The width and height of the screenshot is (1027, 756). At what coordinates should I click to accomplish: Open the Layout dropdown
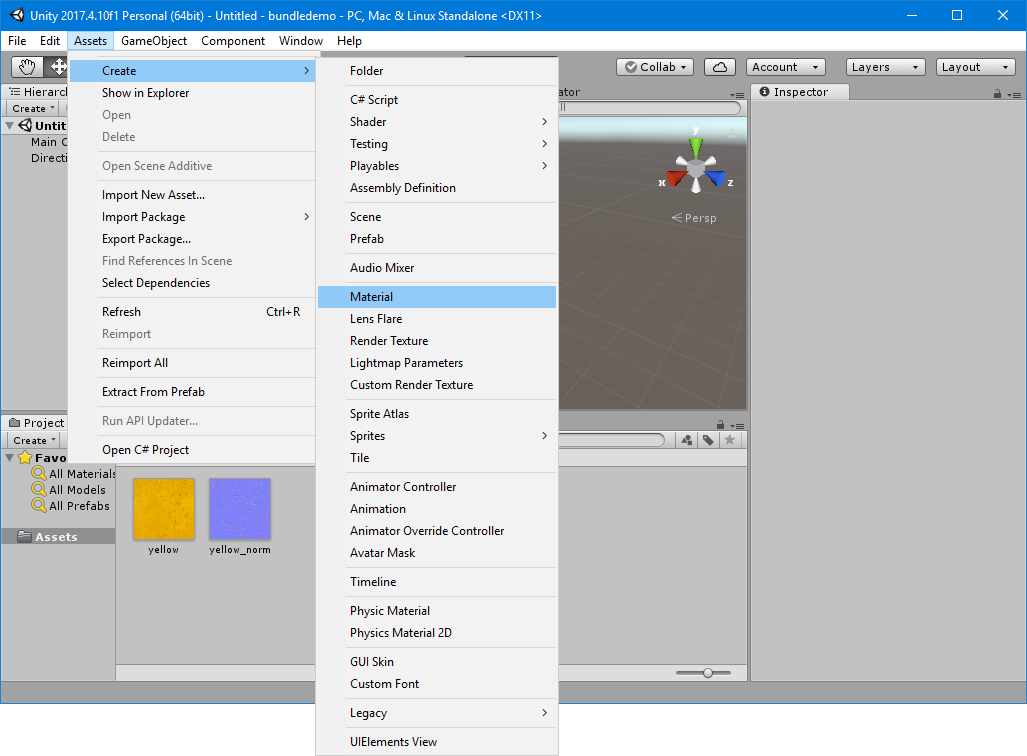click(975, 67)
